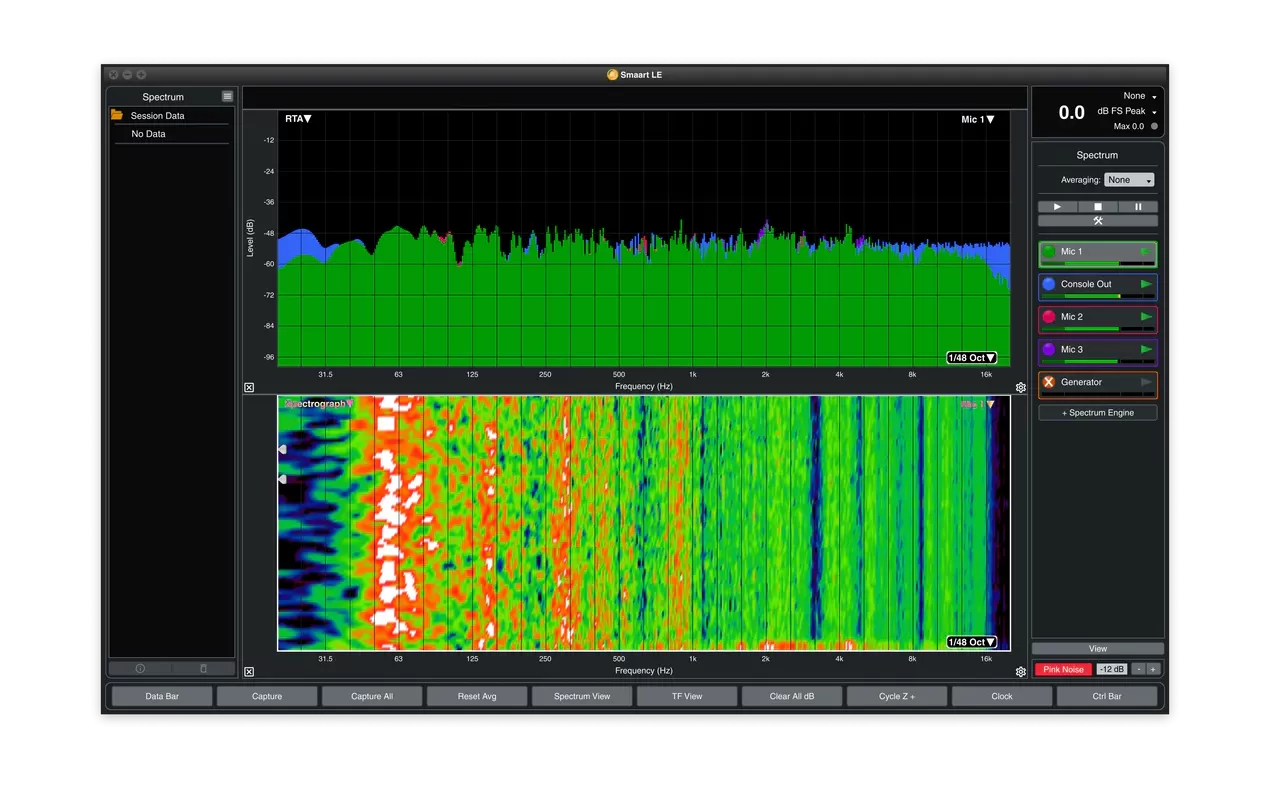The image size is (1270, 785).
Task: Switch to TF View
Action: tap(687, 696)
